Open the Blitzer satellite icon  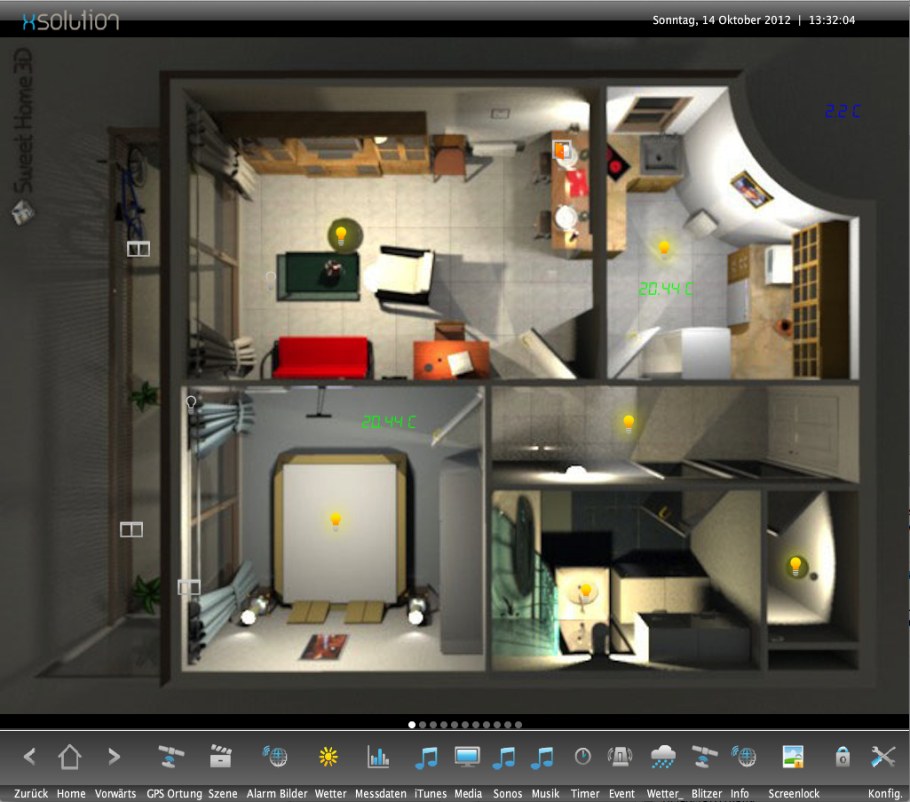pos(705,757)
